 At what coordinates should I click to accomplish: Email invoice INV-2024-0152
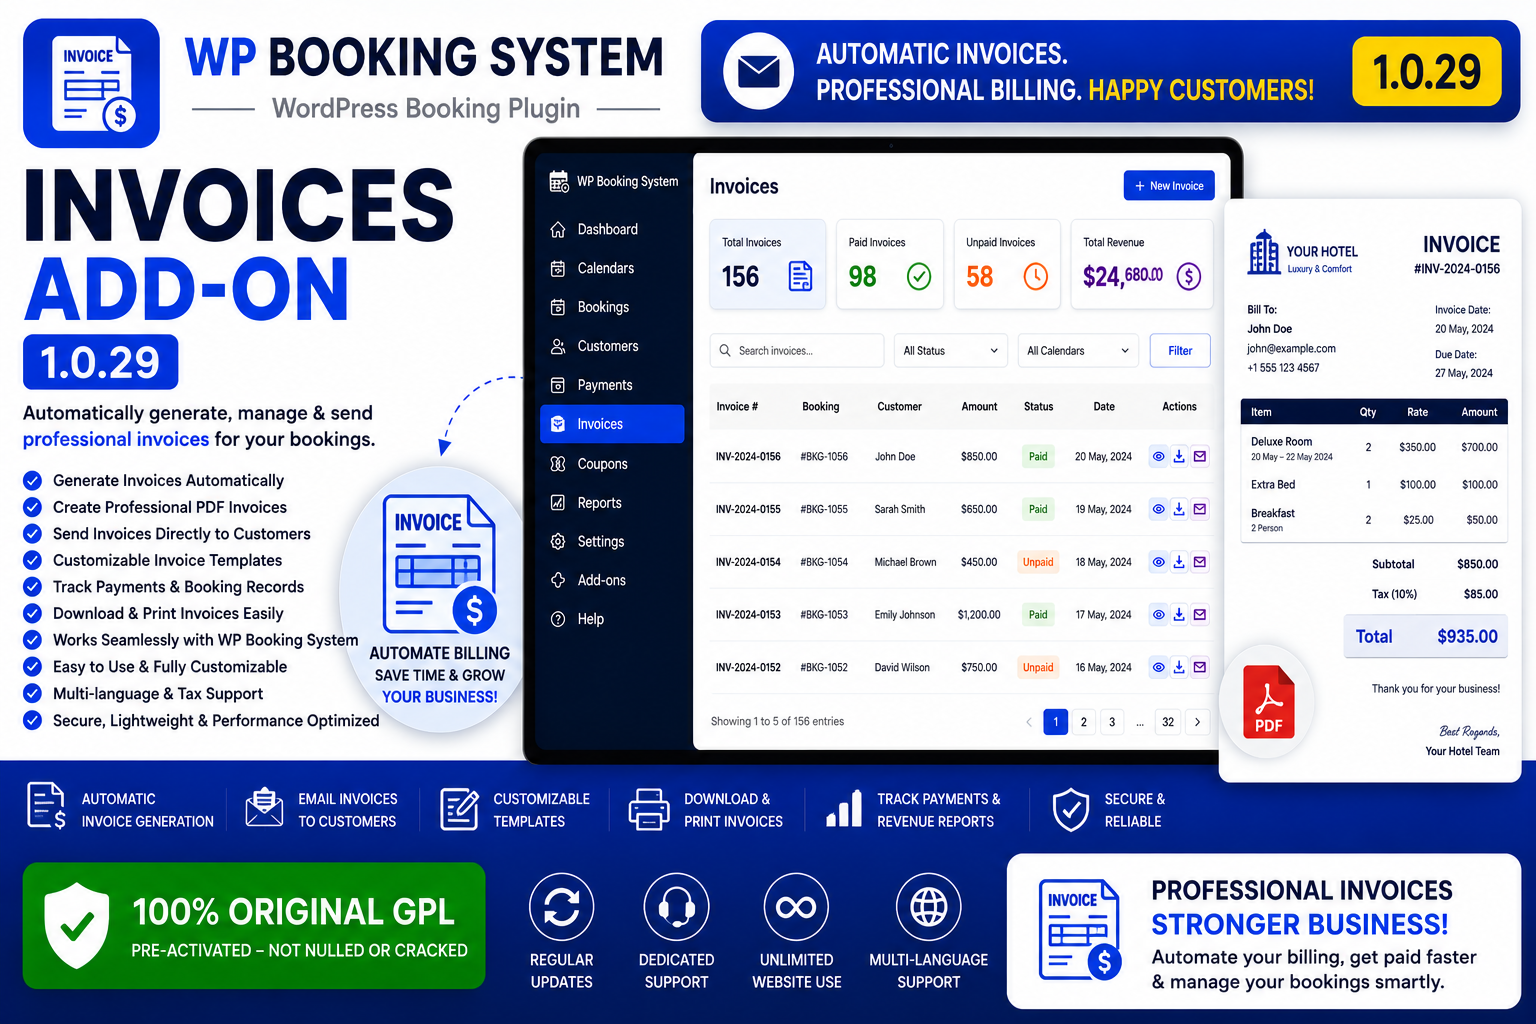click(x=1200, y=667)
